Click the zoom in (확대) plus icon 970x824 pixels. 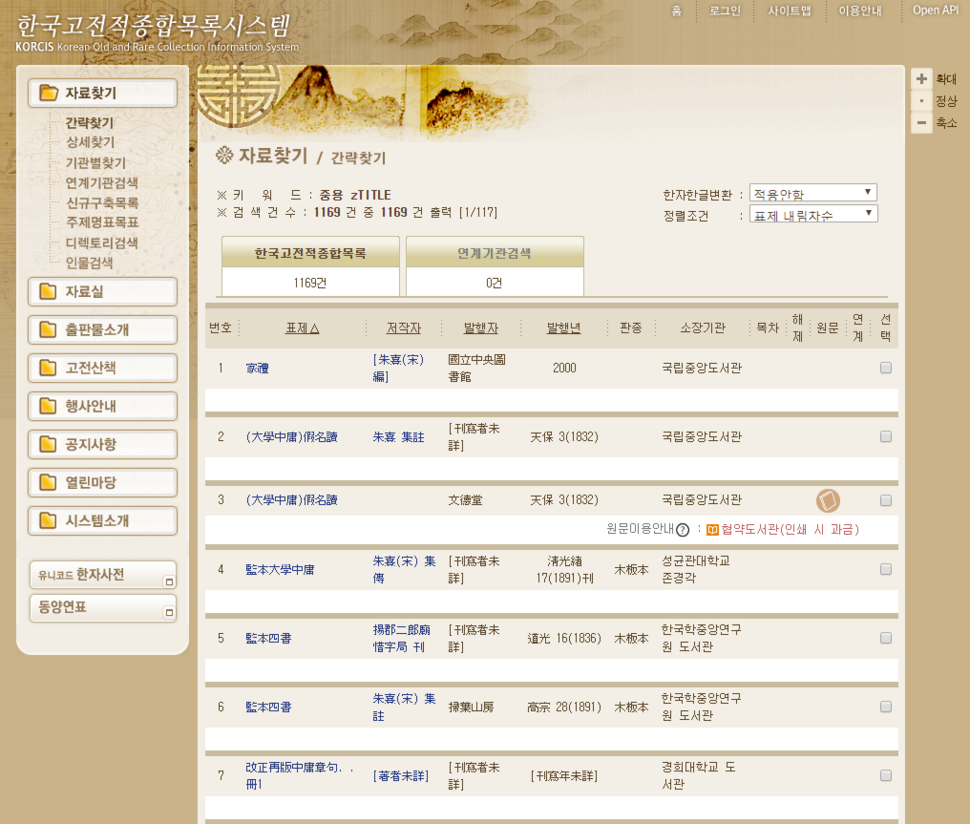(x=921, y=79)
